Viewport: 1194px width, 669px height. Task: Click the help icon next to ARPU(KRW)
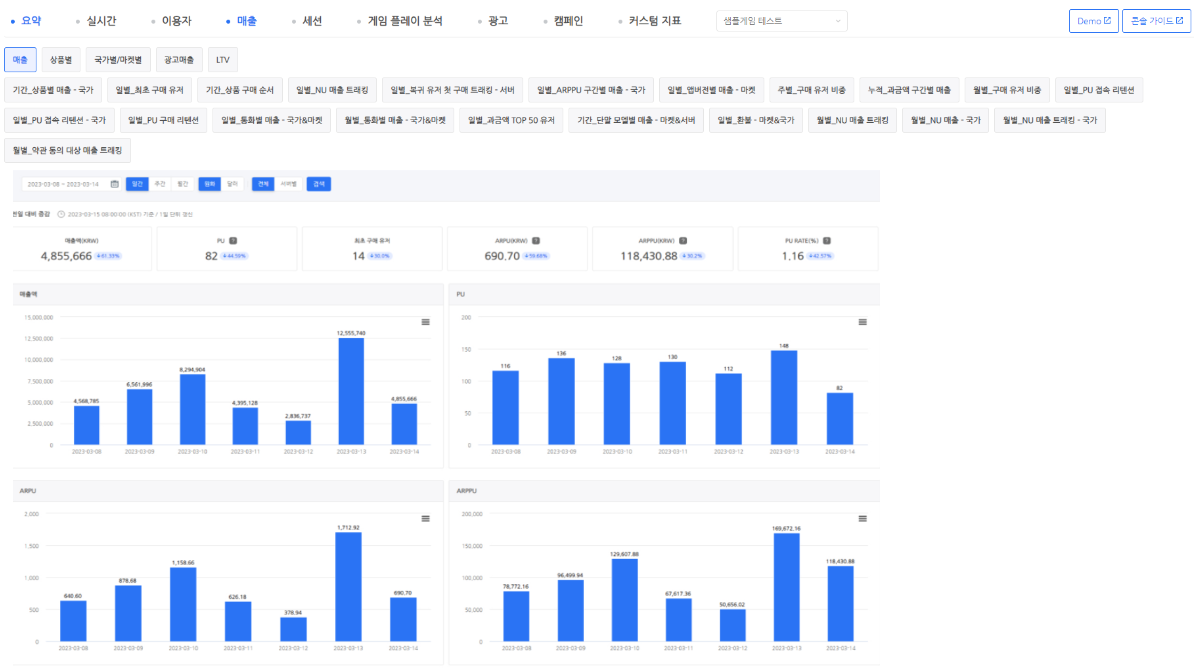(536, 241)
